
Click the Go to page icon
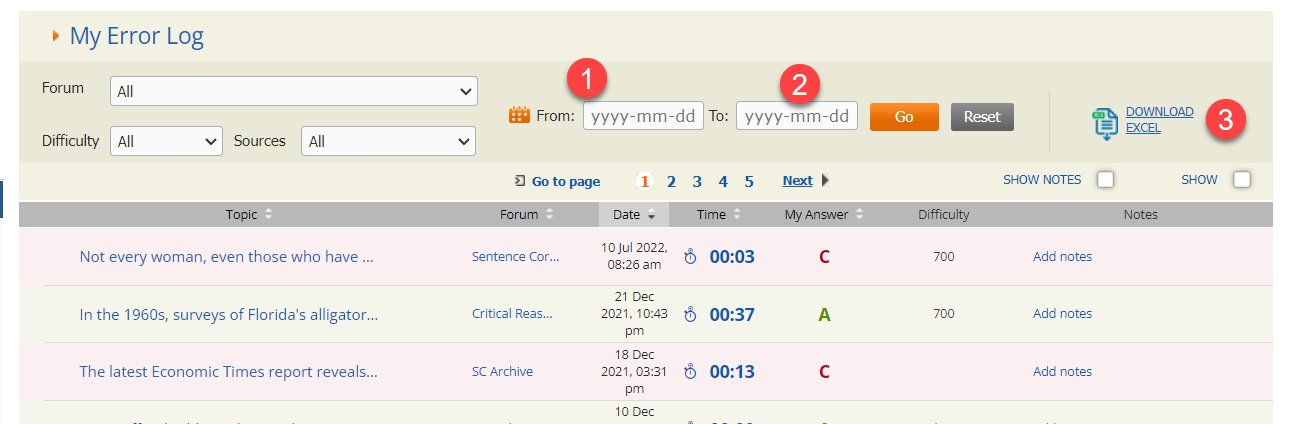(x=520, y=181)
